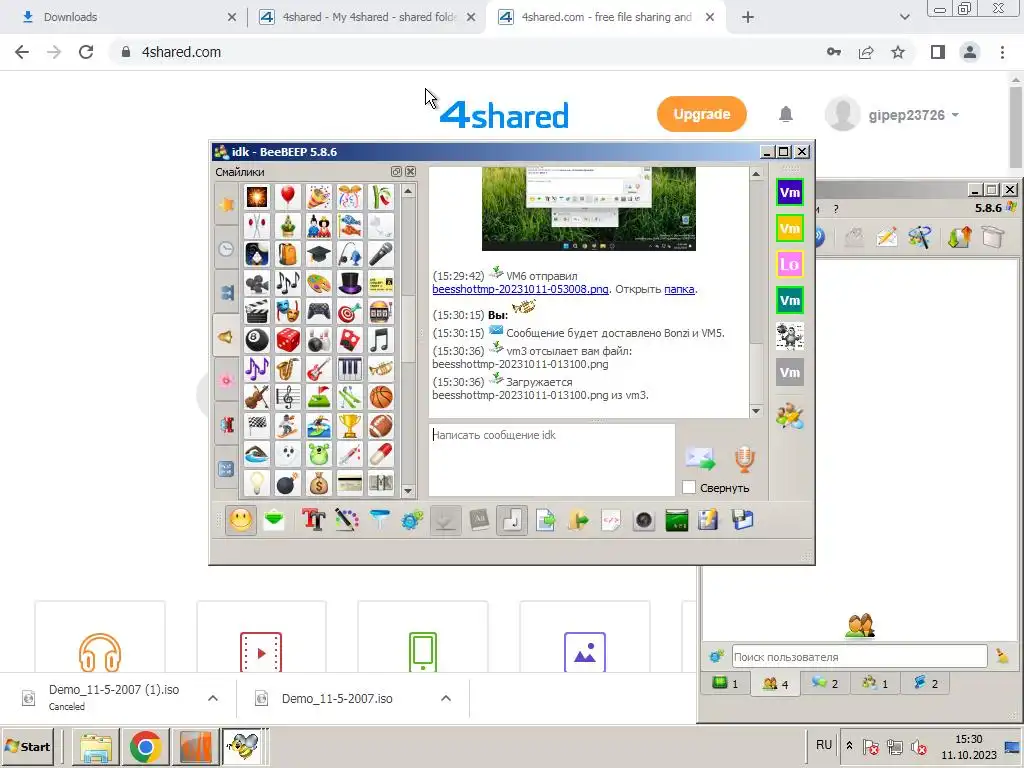Click the chat history scrollbar thumb
Image resolution: width=1024 pixels, height=768 pixels.
click(756, 373)
